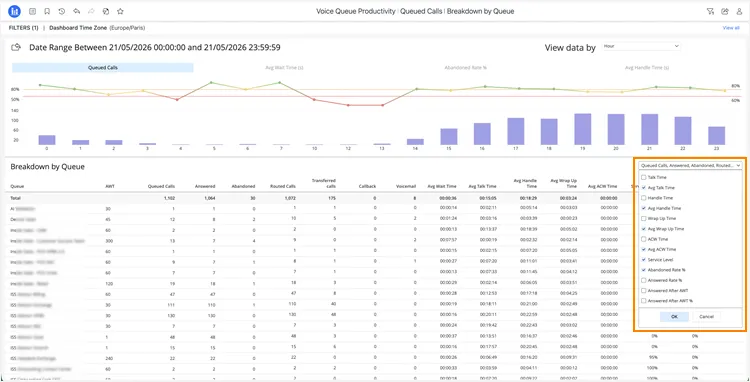The width and height of the screenshot is (750, 382).
Task: Switch to the Abandoned Rate % tab
Action: [x=465, y=68]
